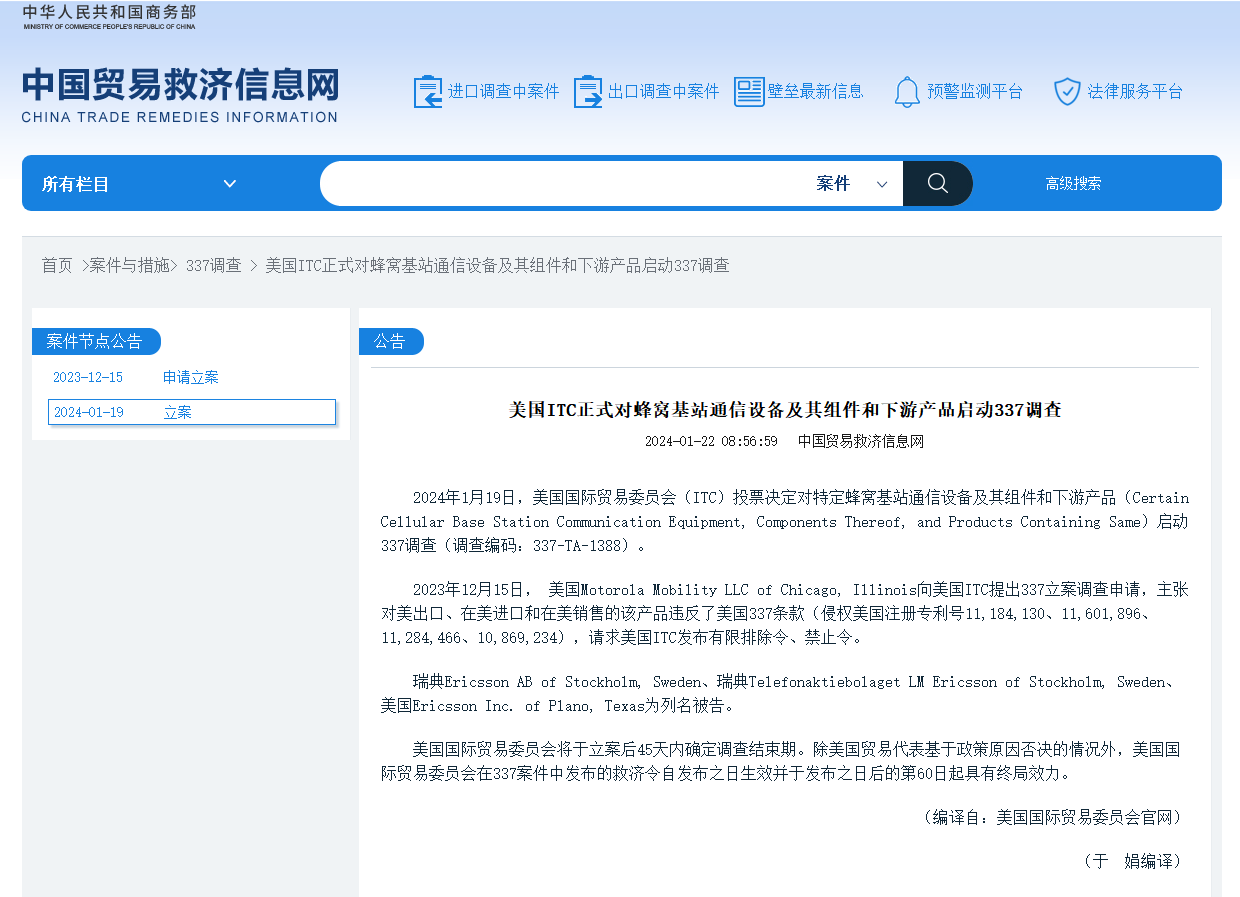Click the timestamp 2024-01-22 08:56:59
This screenshot has height=897, width=1240.
(x=711, y=441)
